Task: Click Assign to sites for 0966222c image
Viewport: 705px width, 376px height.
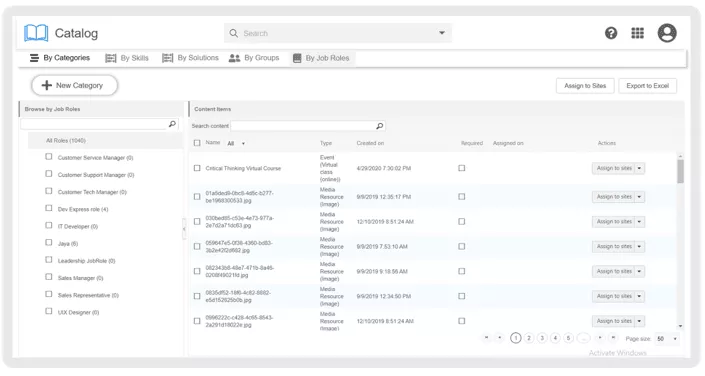Action: pyautogui.click(x=614, y=321)
